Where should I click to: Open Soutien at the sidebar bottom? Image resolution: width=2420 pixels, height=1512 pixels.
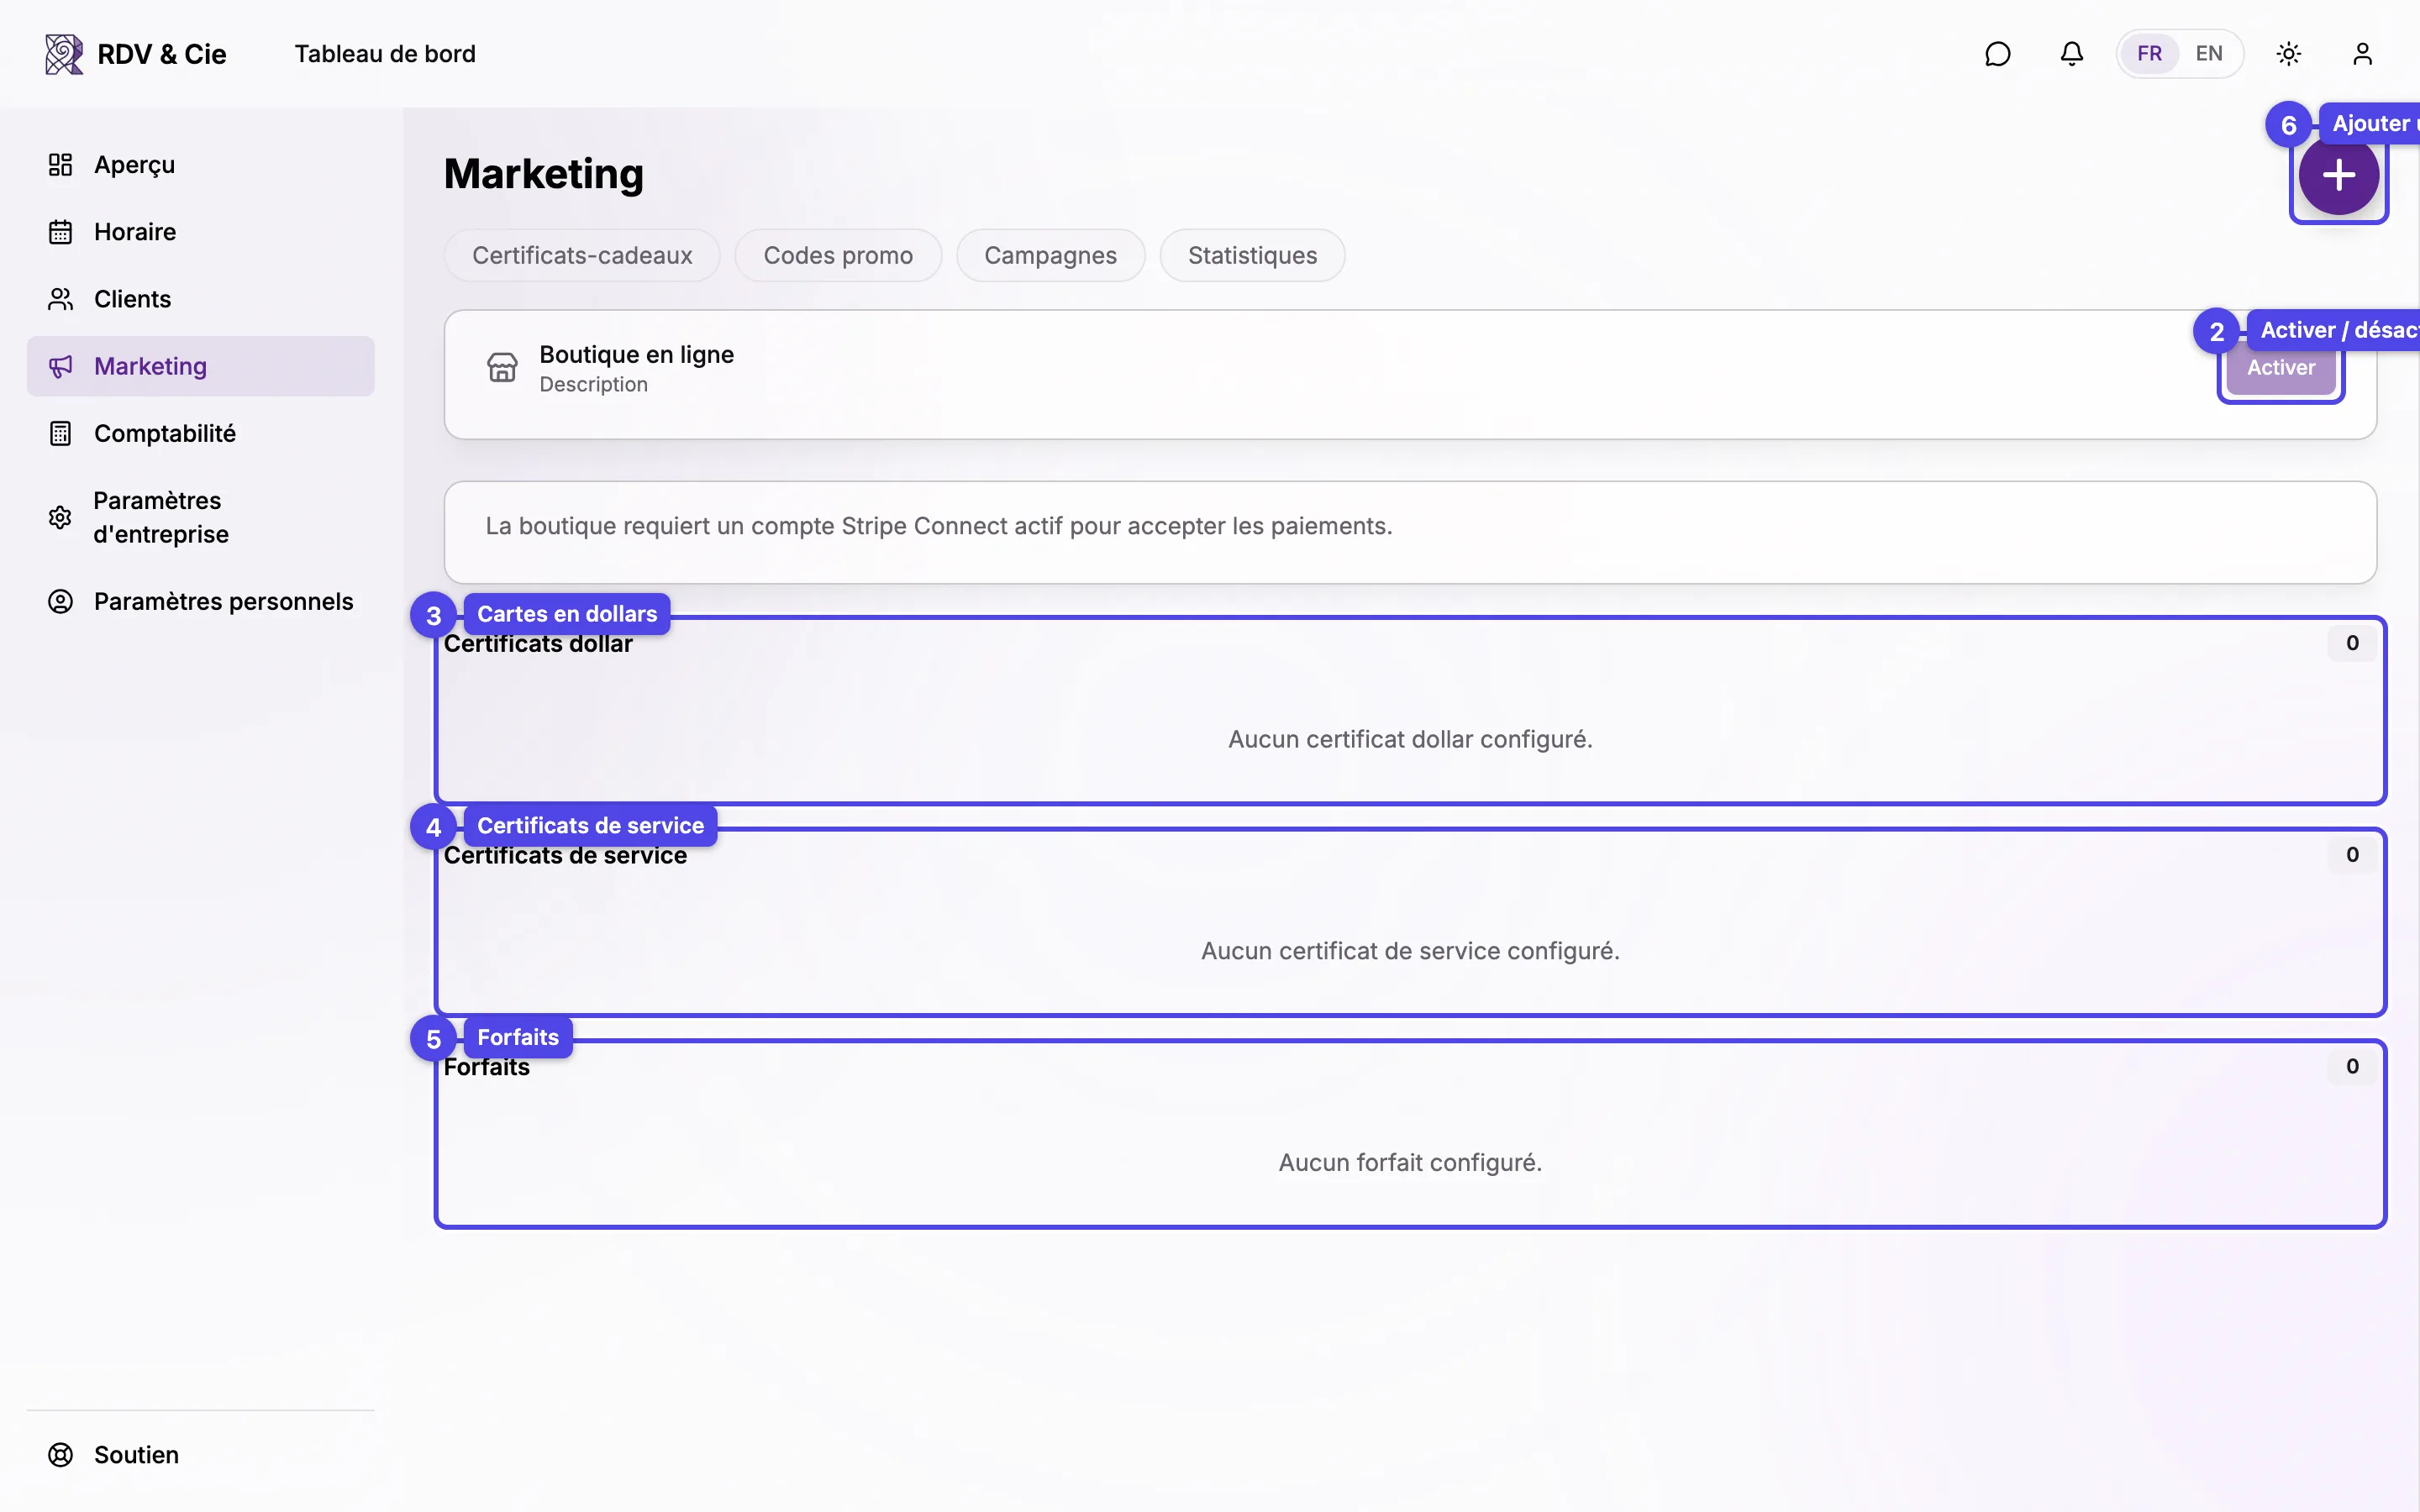[200, 1455]
